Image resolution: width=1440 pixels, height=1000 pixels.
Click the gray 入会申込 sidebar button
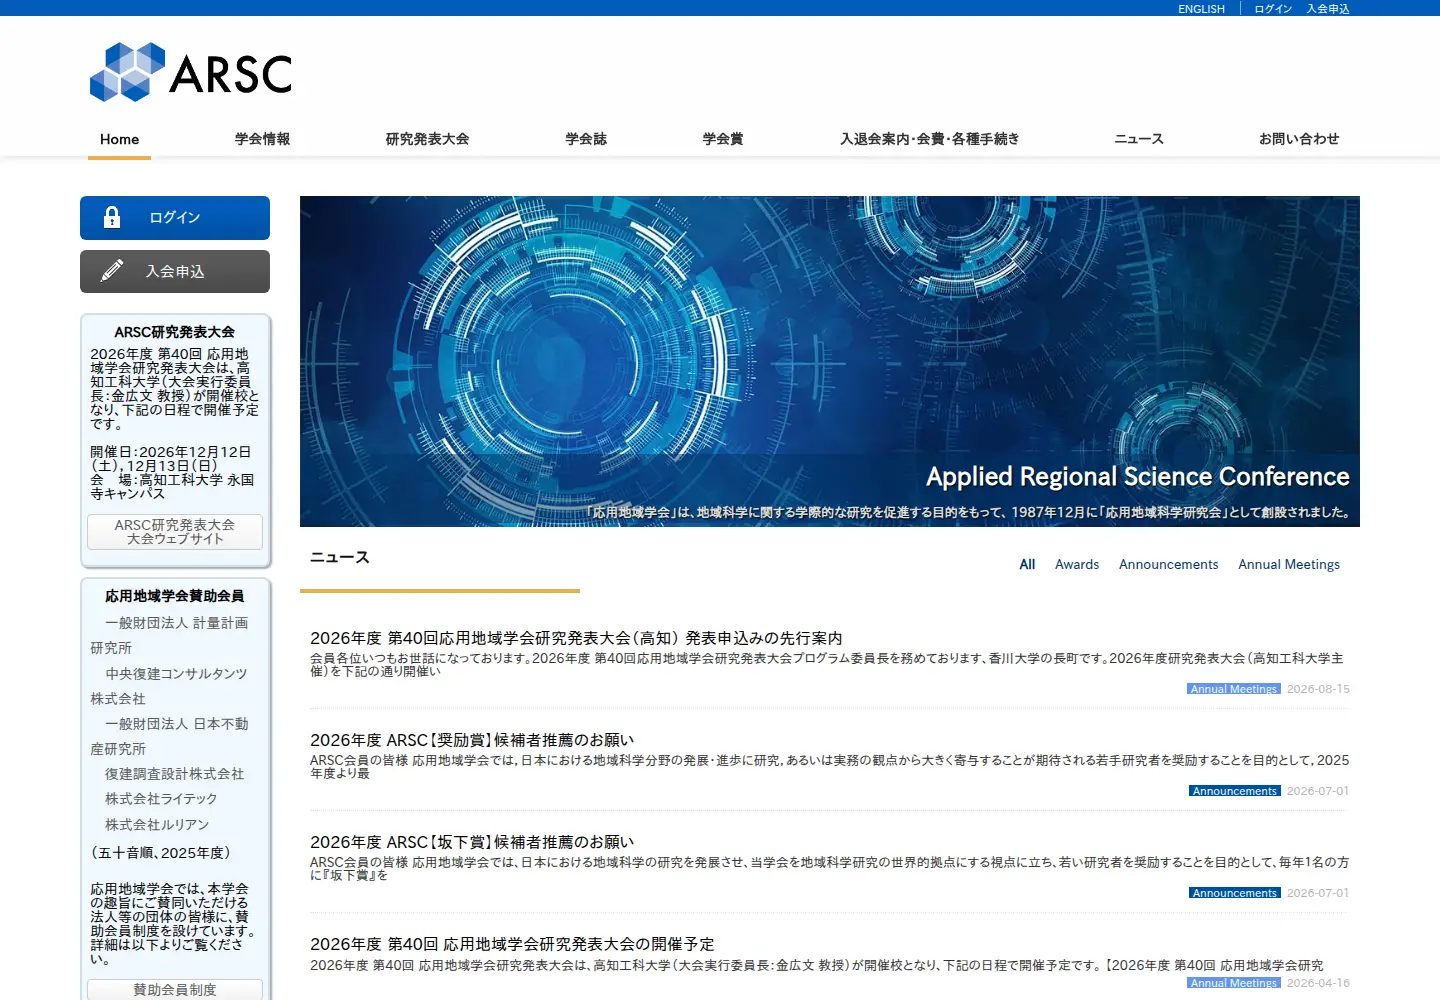[x=175, y=271]
